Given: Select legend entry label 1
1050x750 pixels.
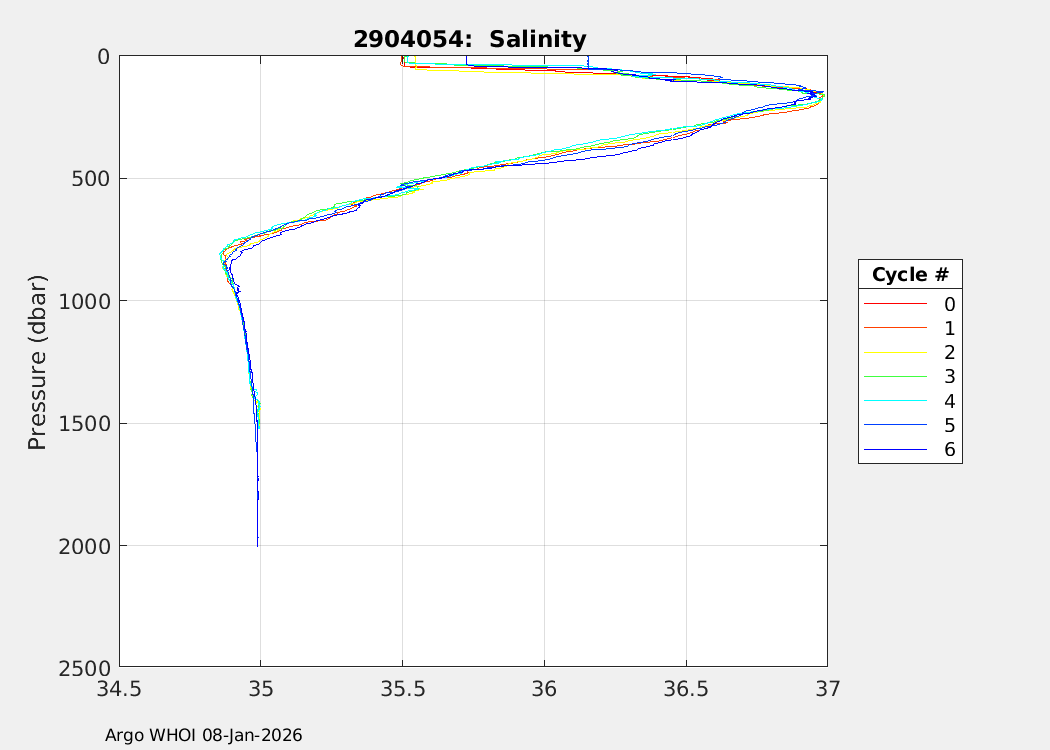Looking at the screenshot, I should (x=949, y=328).
